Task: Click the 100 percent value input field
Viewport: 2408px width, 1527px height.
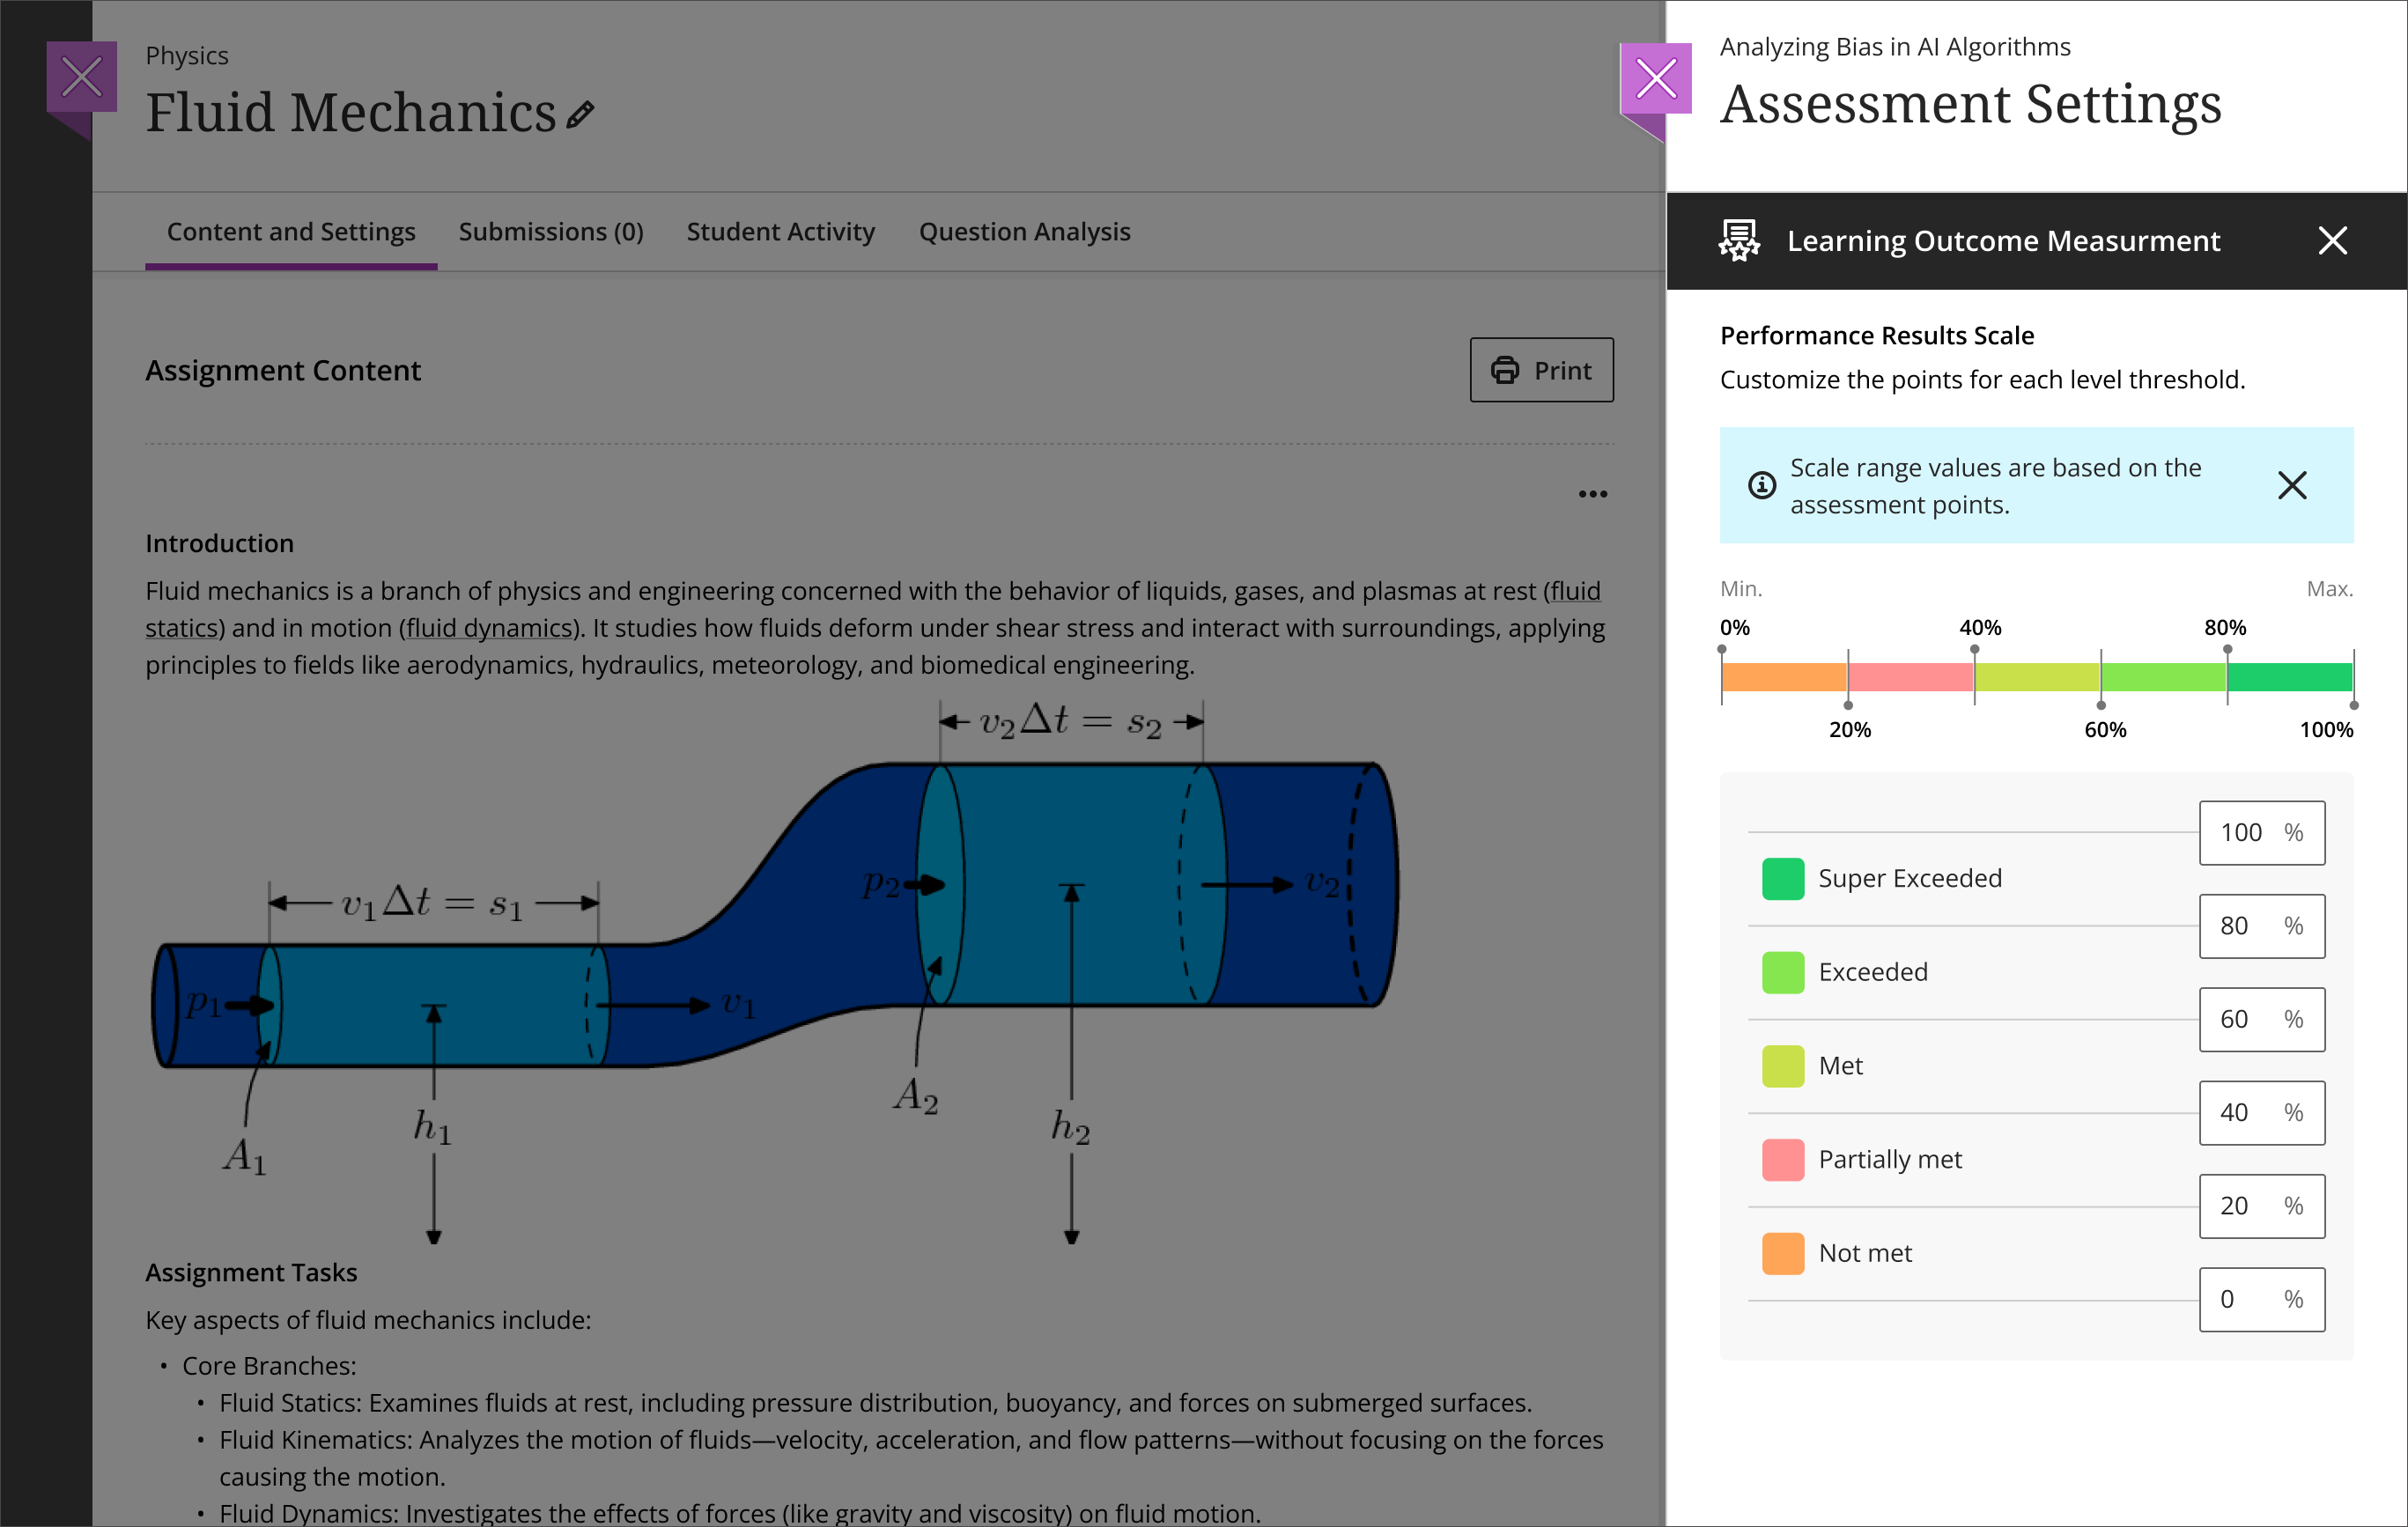Action: tap(2262, 832)
